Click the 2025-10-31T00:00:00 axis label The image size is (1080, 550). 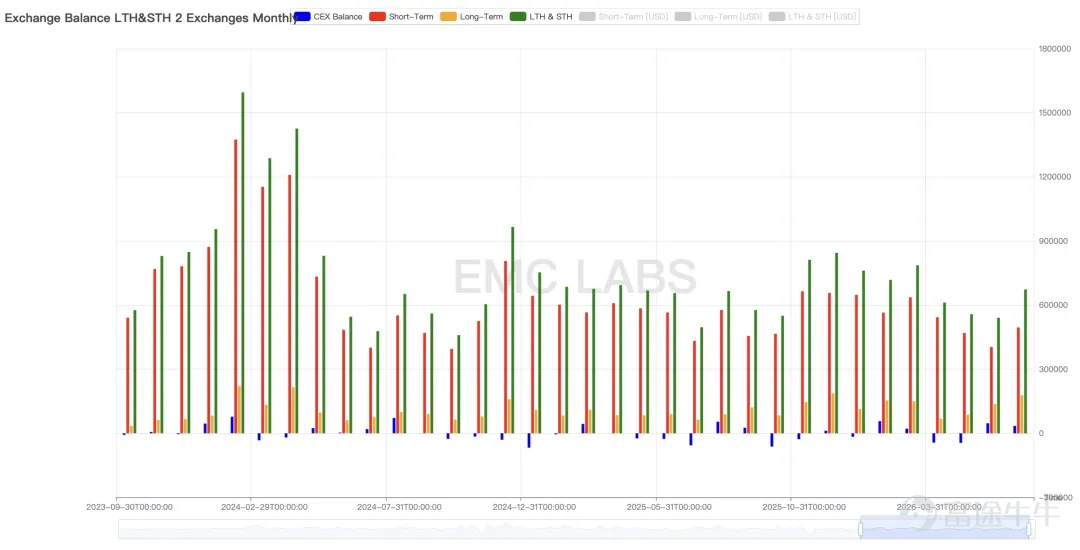tap(804, 507)
